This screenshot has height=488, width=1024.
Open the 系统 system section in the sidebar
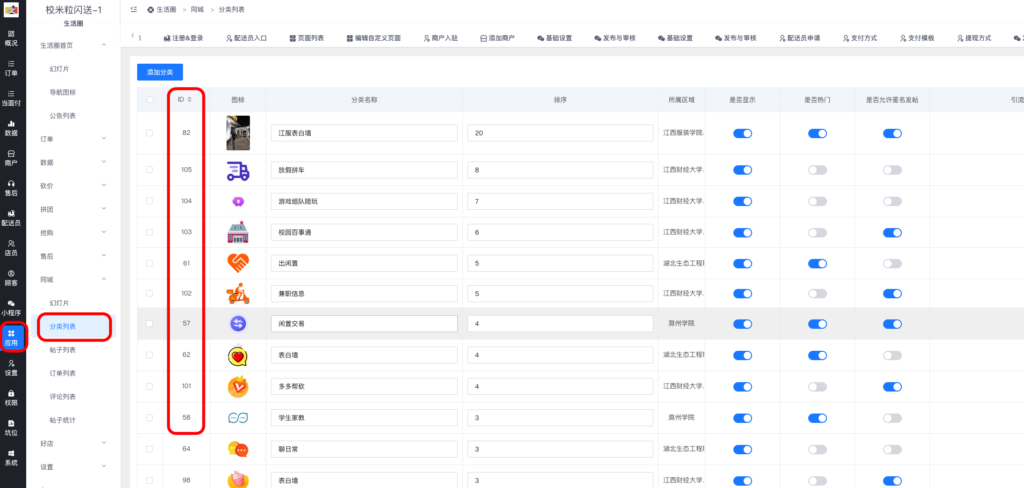[11, 458]
